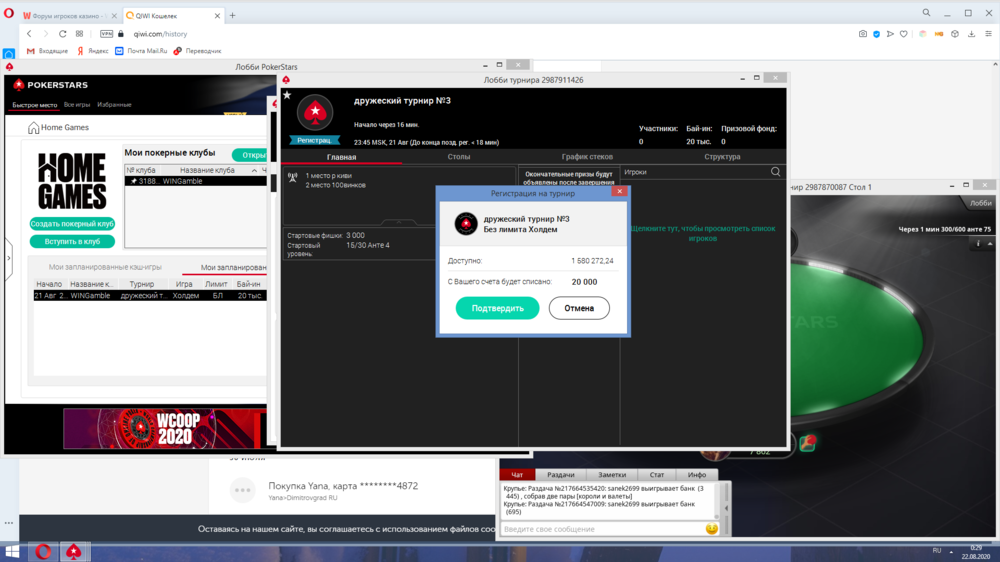Viewport: 1000px width, 562px height.
Task: Click the player search magnifier icon
Action: 775,172
